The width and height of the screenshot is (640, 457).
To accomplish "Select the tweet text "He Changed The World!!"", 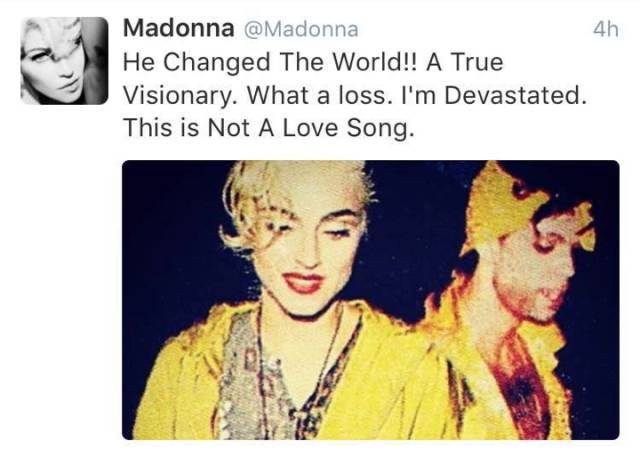I will (x=271, y=62).
